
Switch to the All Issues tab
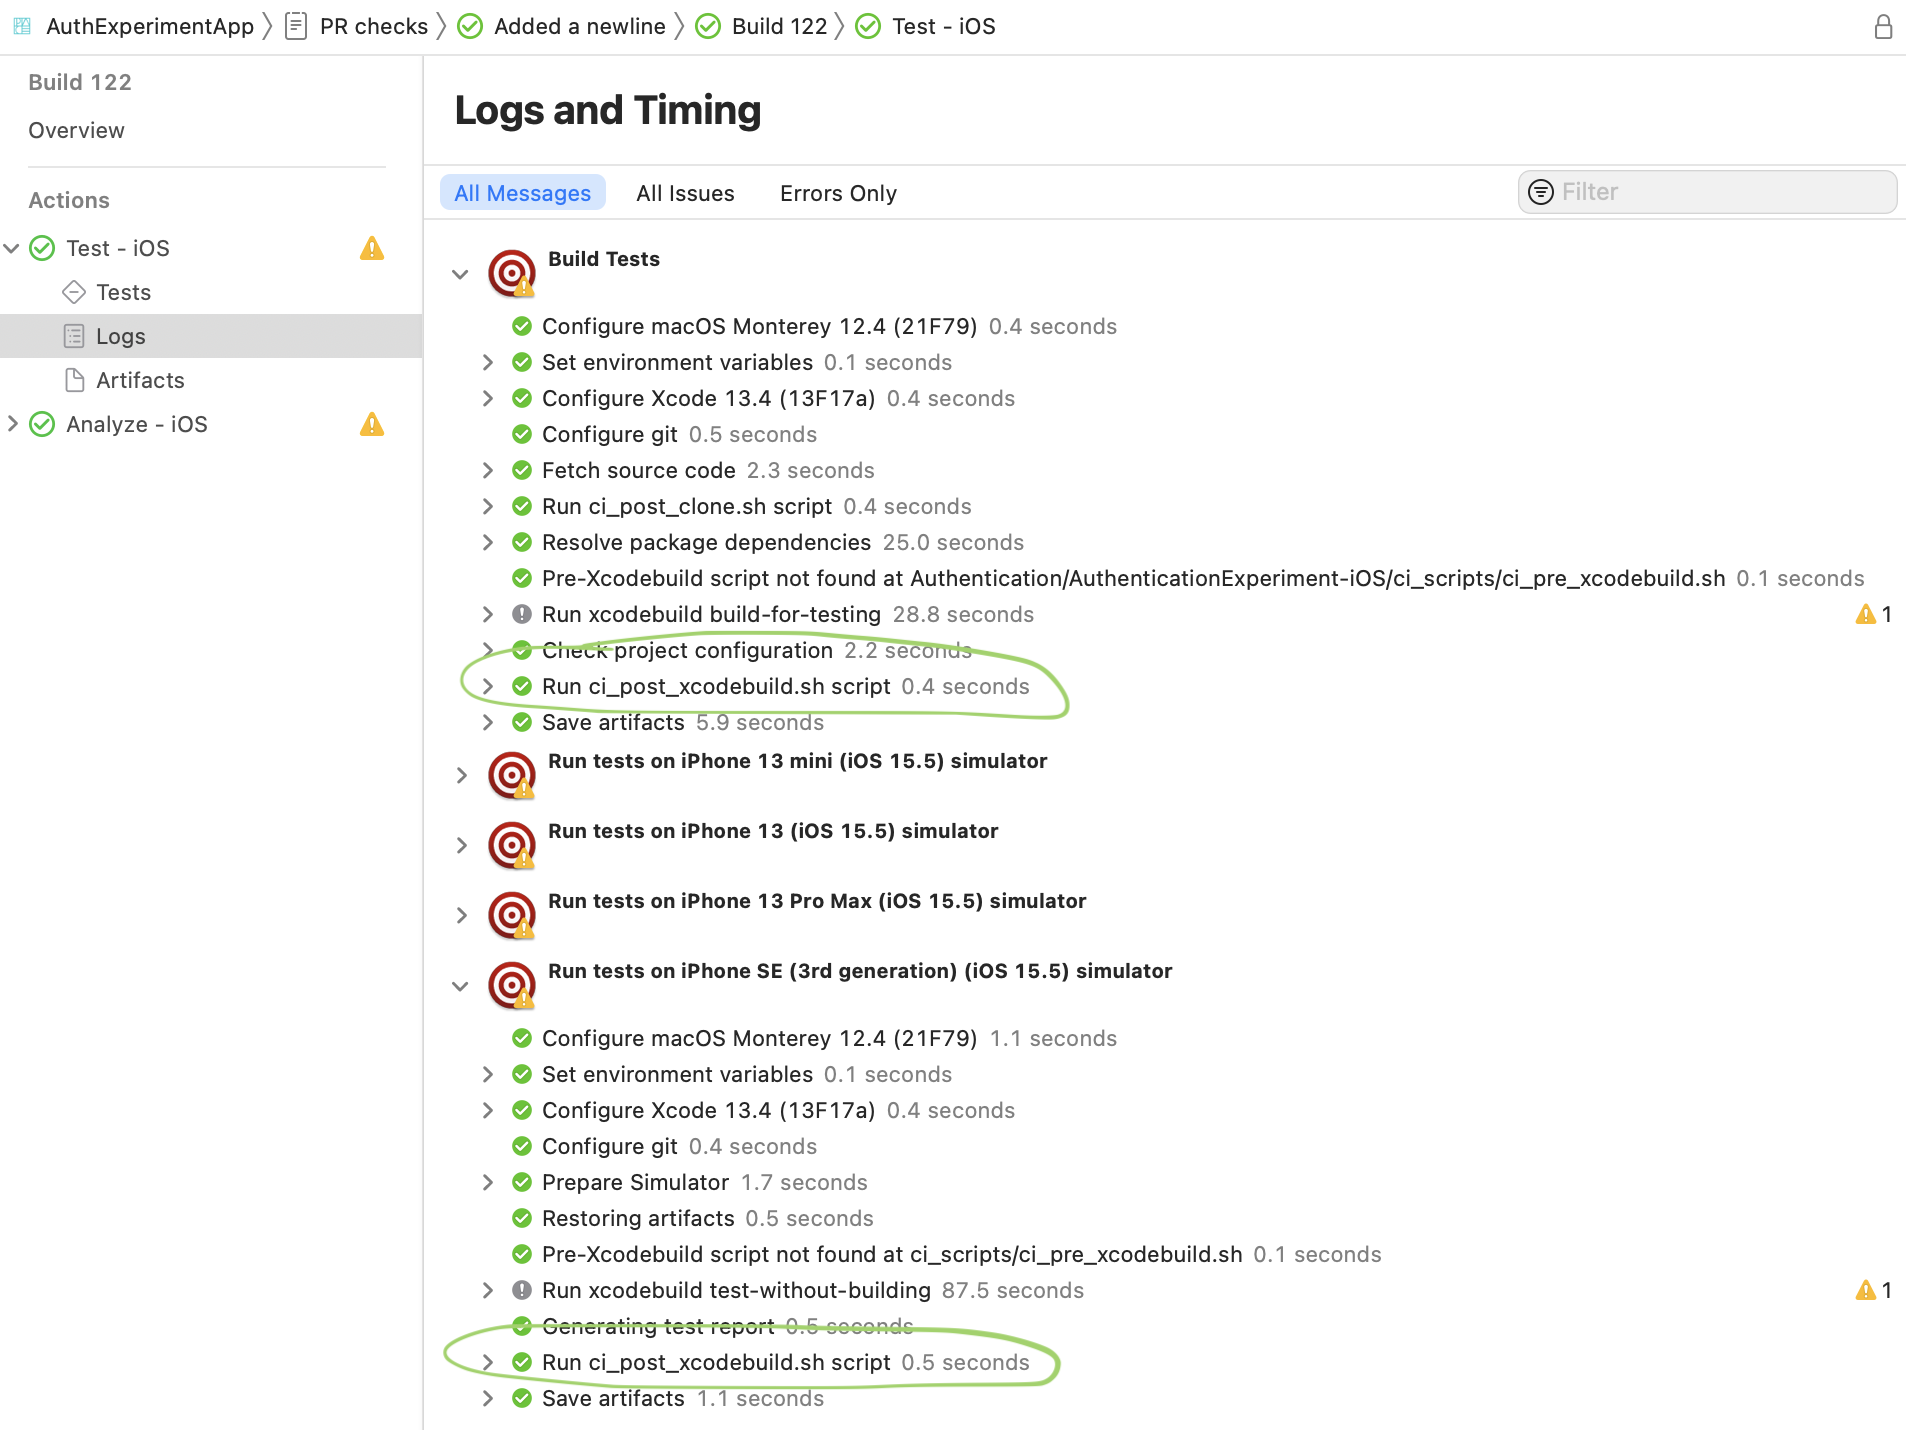685,193
